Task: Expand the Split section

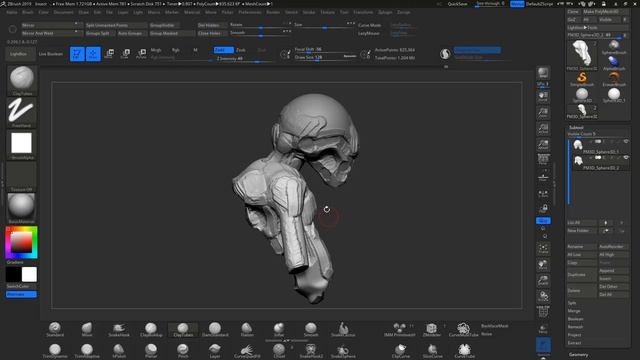Action: 572,303
